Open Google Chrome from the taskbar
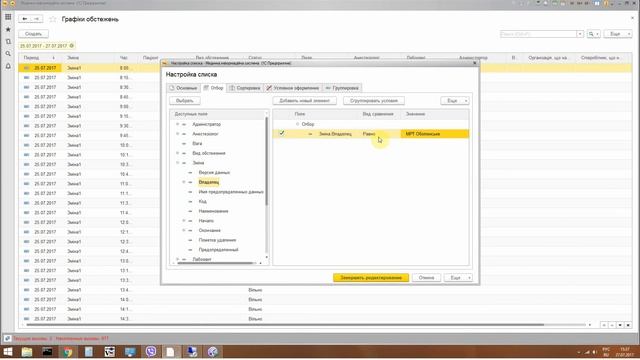Screen dimensions: 640x360 click(x=68, y=351)
